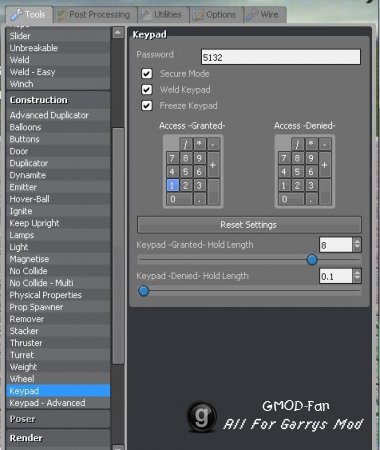The image size is (380, 450).
Task: Select the Prop Spawner tool
Action: coord(58,307)
